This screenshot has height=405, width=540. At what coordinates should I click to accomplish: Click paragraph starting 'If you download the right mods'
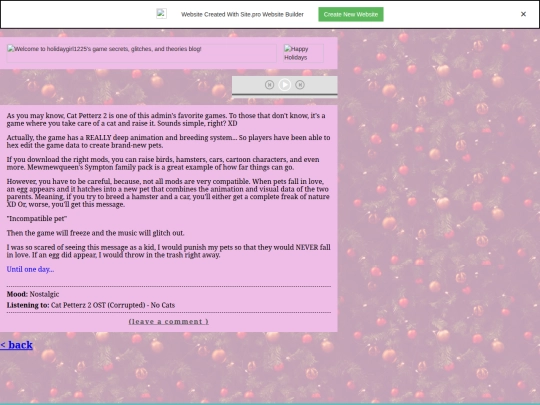point(163,163)
